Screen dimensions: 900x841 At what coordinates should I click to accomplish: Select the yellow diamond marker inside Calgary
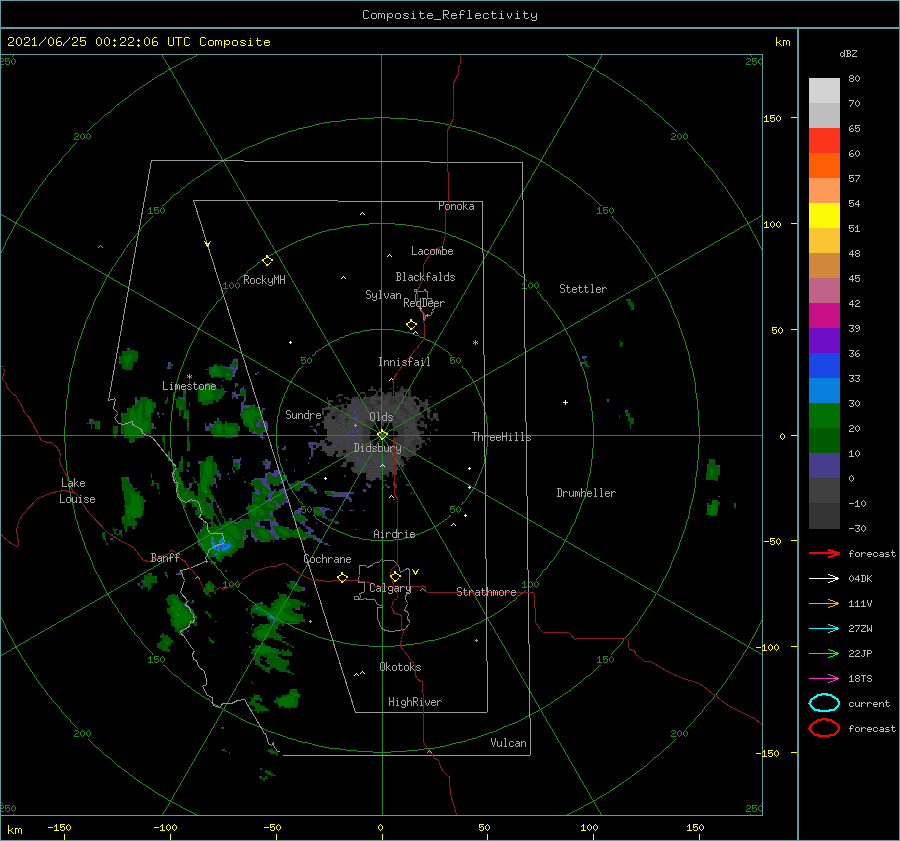tap(395, 576)
